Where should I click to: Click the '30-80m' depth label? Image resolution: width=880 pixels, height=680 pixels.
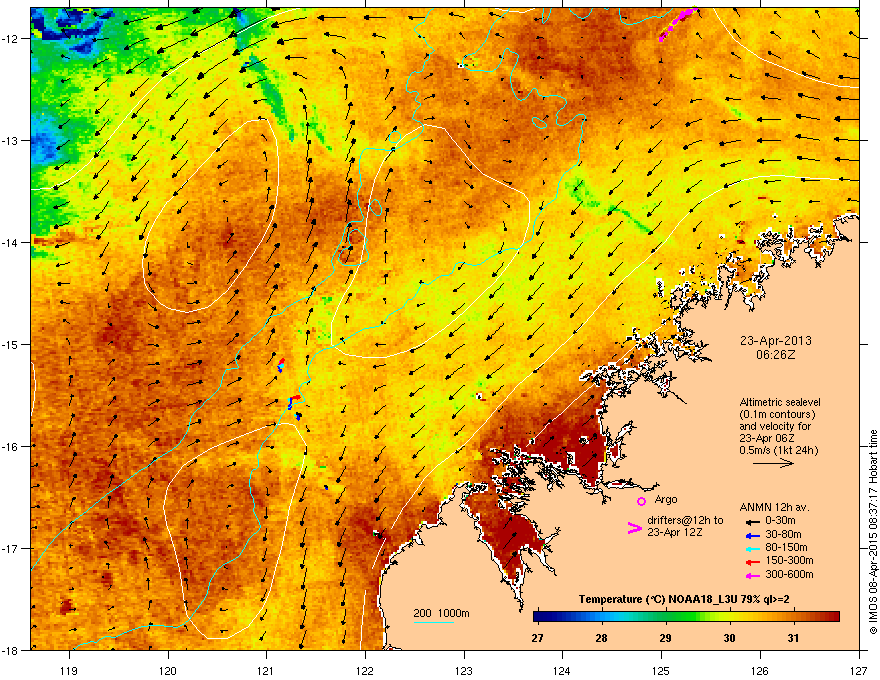pos(783,534)
